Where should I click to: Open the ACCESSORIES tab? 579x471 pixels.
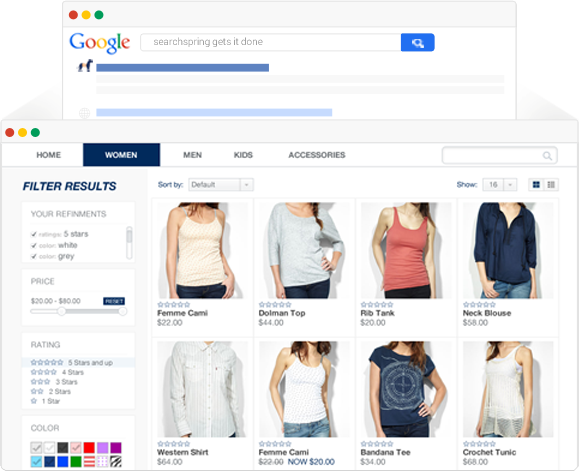(317, 155)
